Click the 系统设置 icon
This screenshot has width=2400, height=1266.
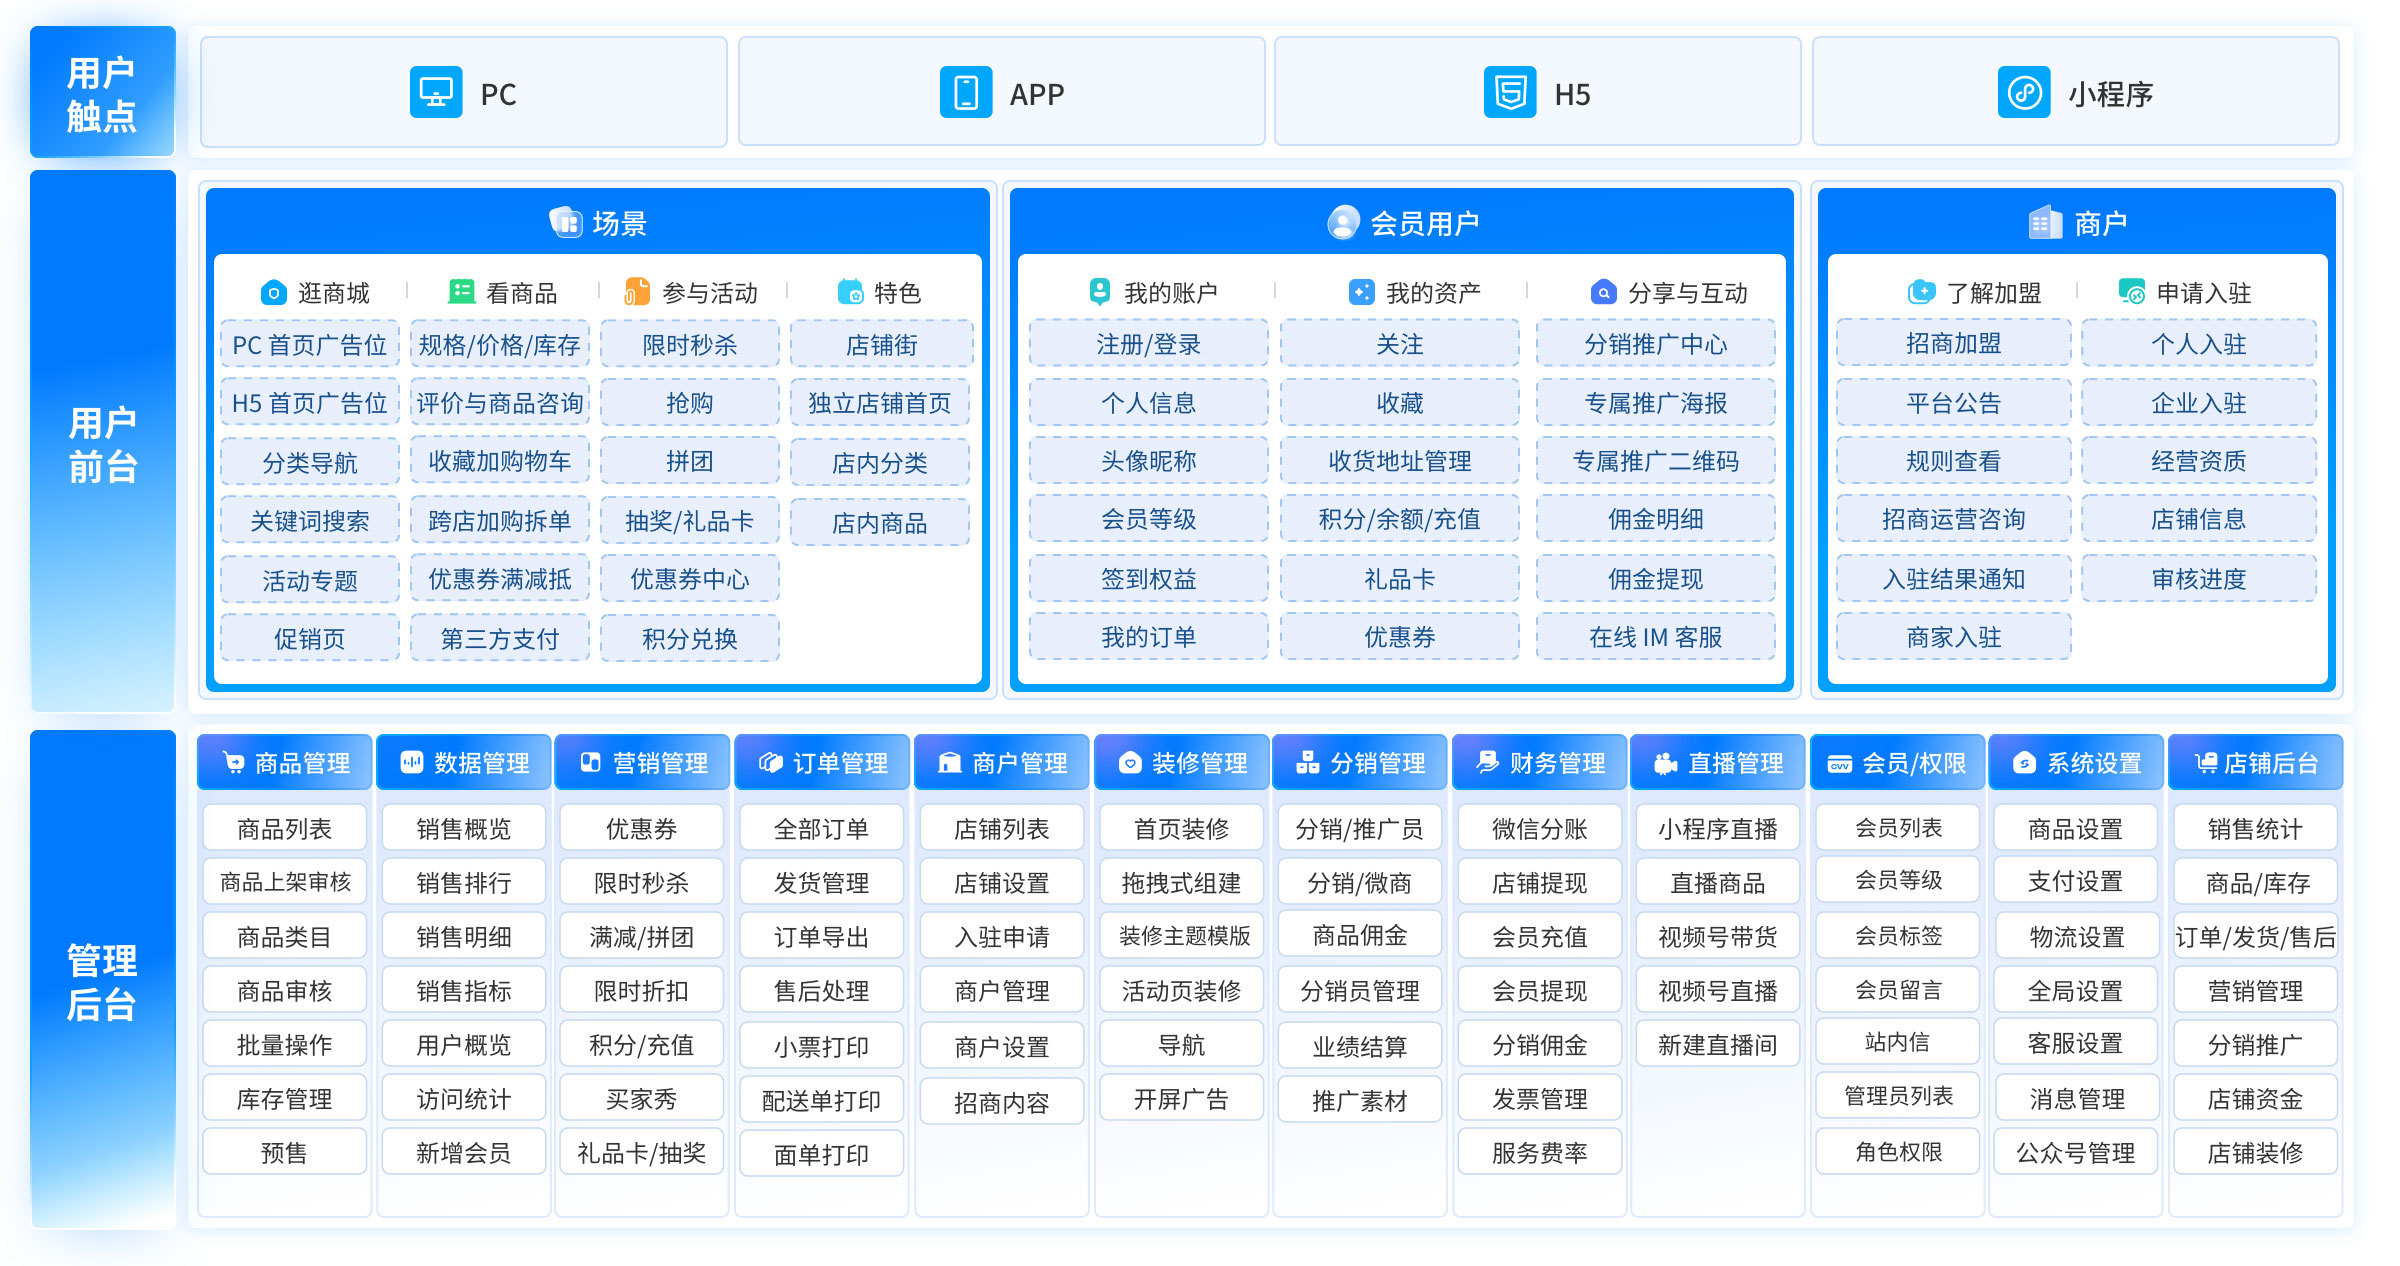coord(2024,763)
